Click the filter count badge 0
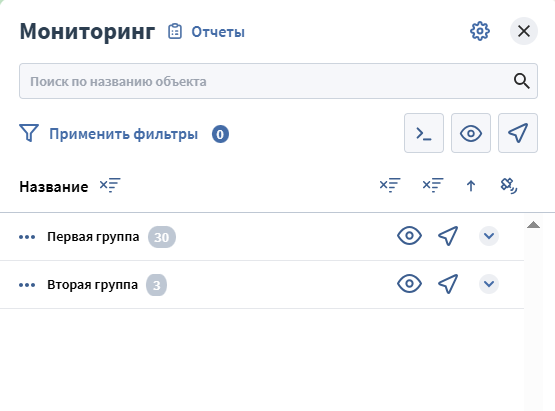 [220, 134]
